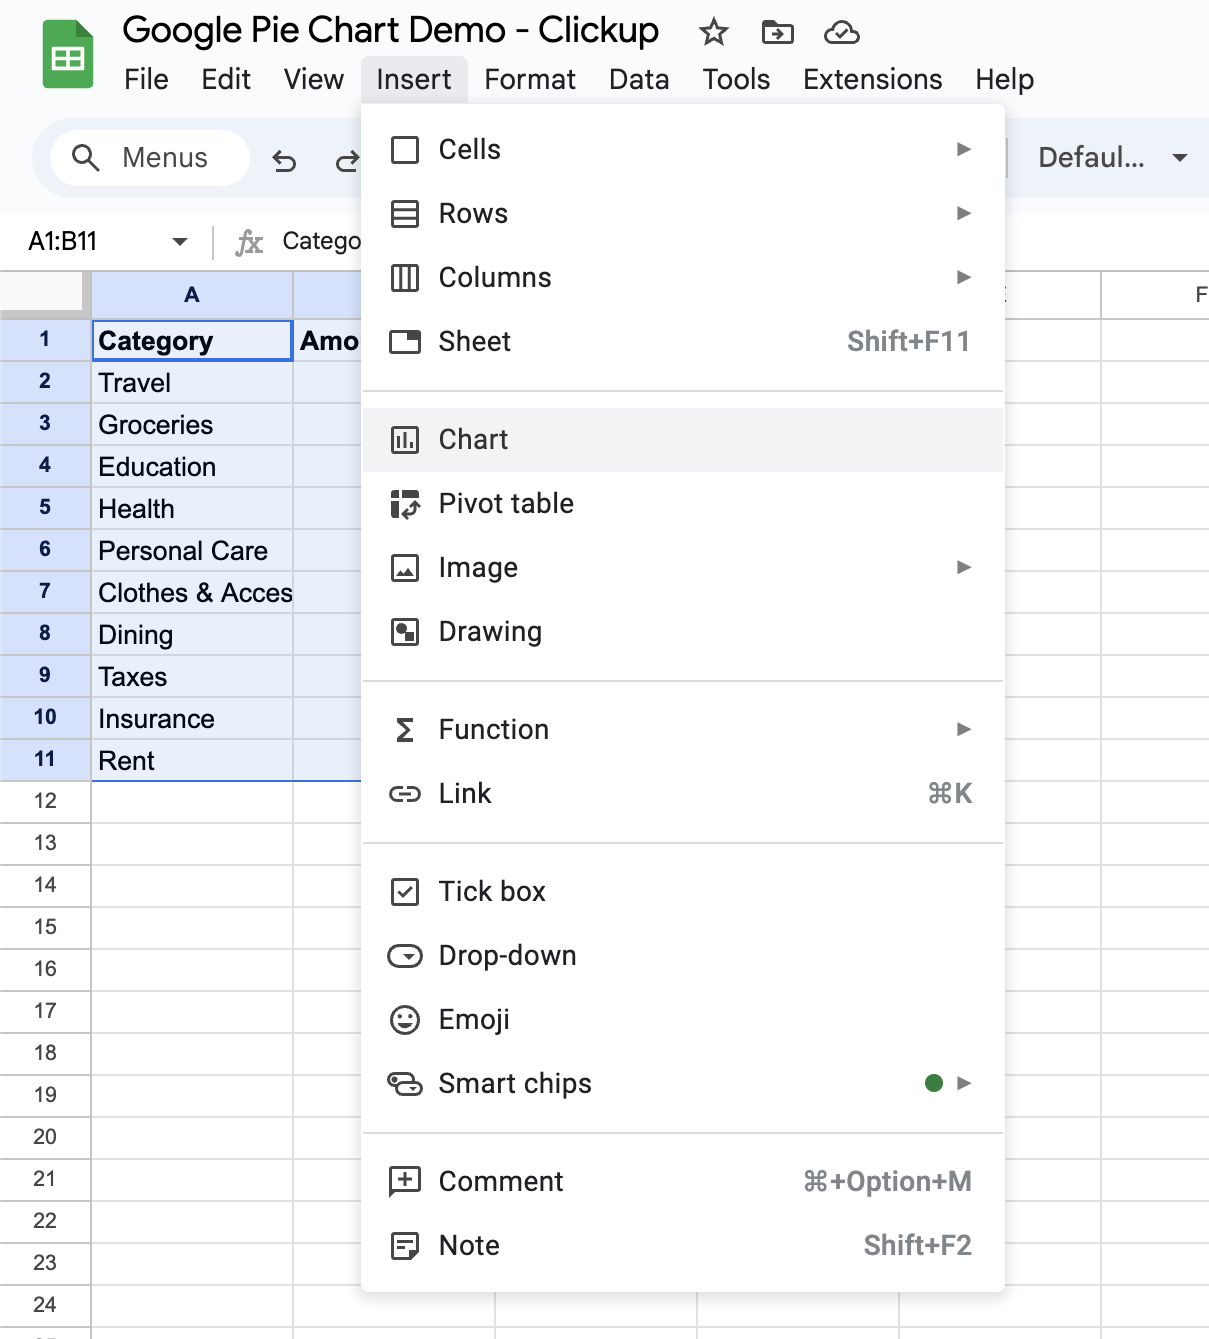Open the File menu

pos(146,80)
